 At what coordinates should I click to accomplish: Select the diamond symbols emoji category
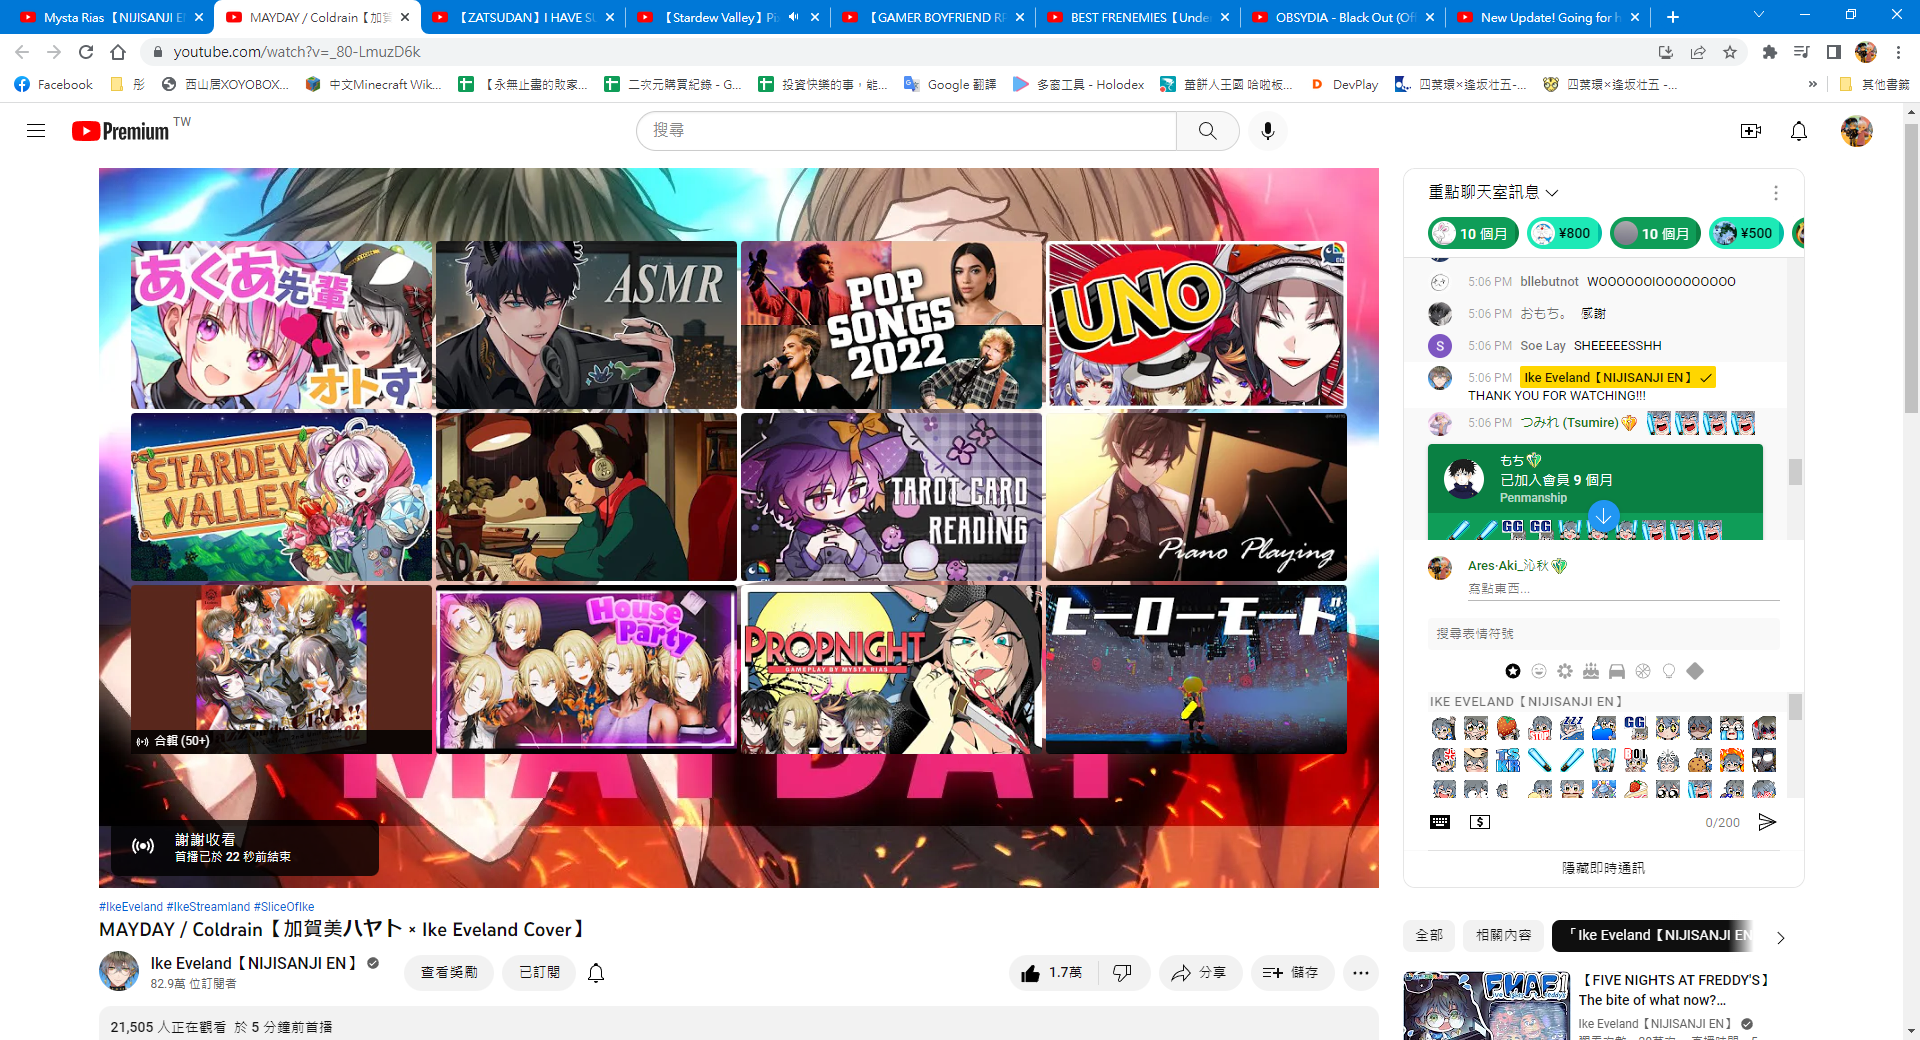pos(1695,671)
